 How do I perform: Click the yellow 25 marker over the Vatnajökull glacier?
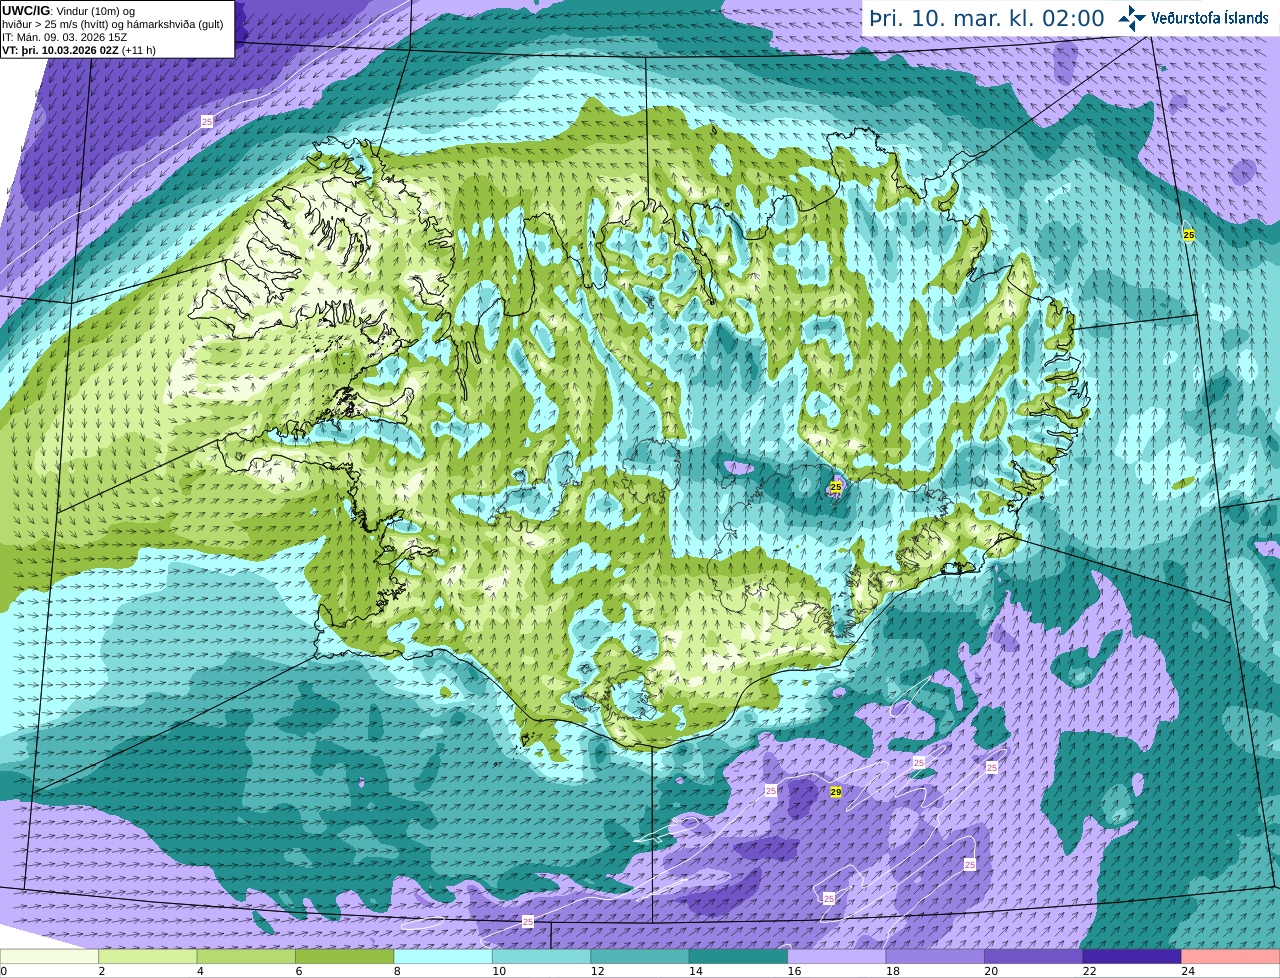click(x=836, y=487)
